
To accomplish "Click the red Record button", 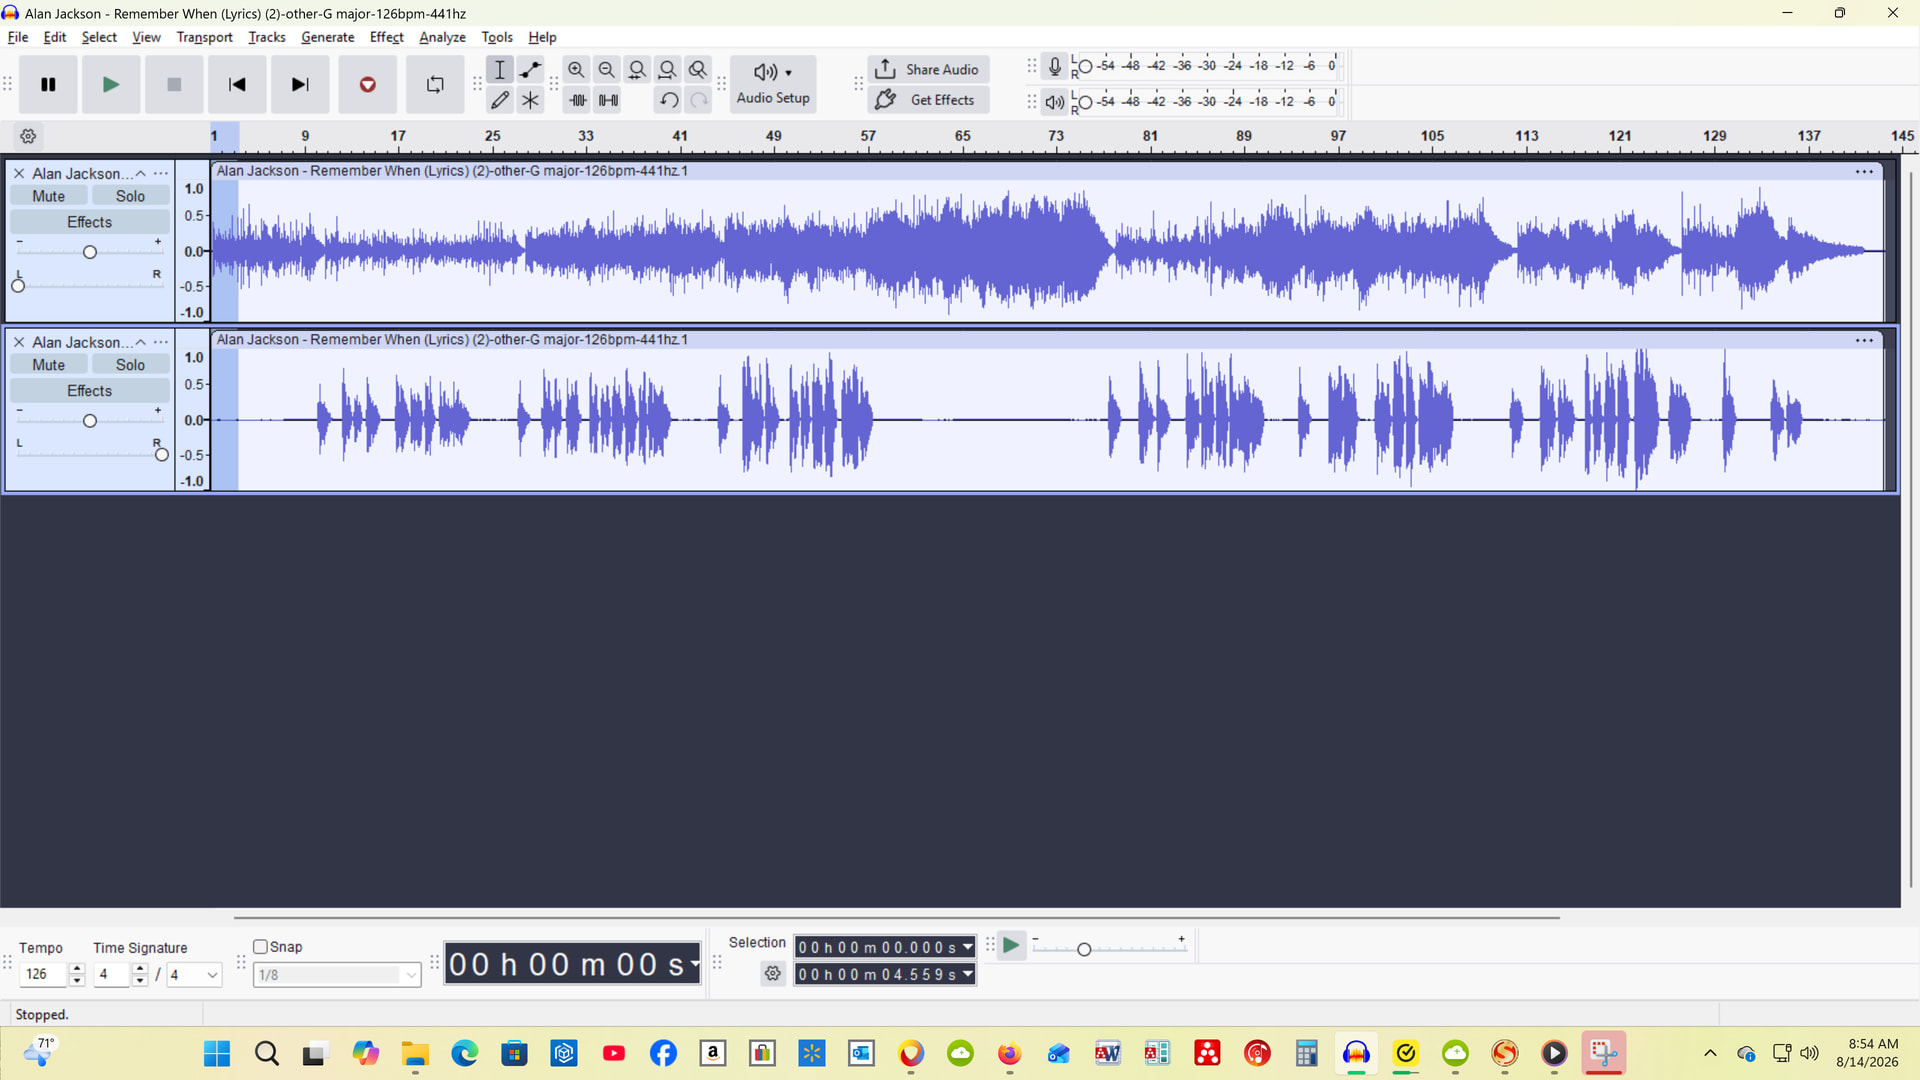I will coord(368,85).
